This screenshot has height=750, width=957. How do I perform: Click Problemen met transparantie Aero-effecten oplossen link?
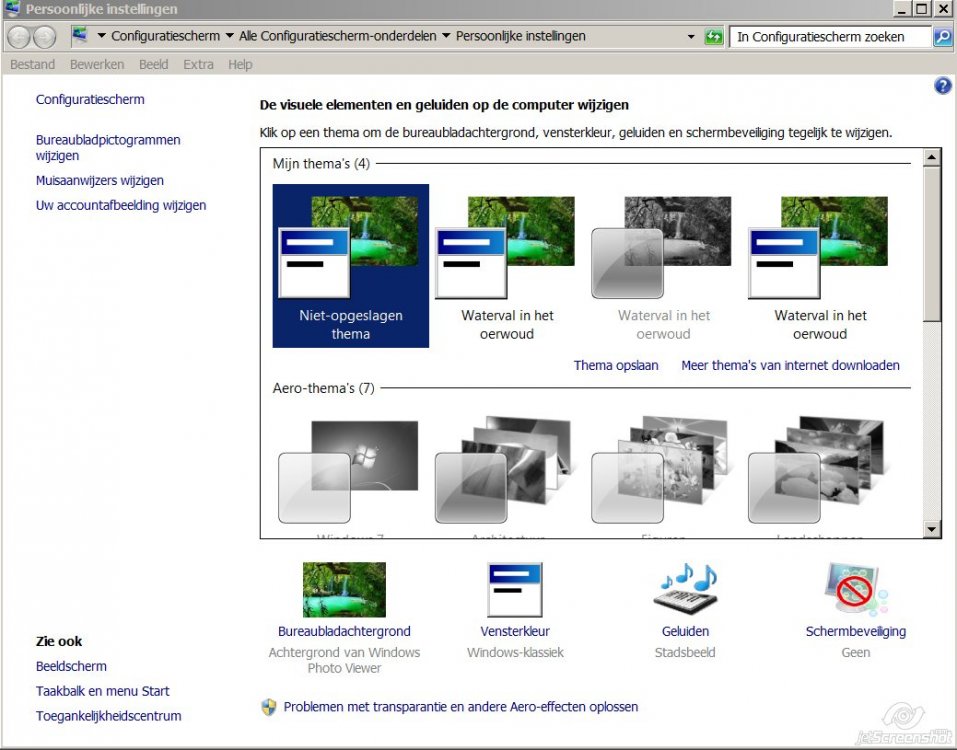point(461,707)
